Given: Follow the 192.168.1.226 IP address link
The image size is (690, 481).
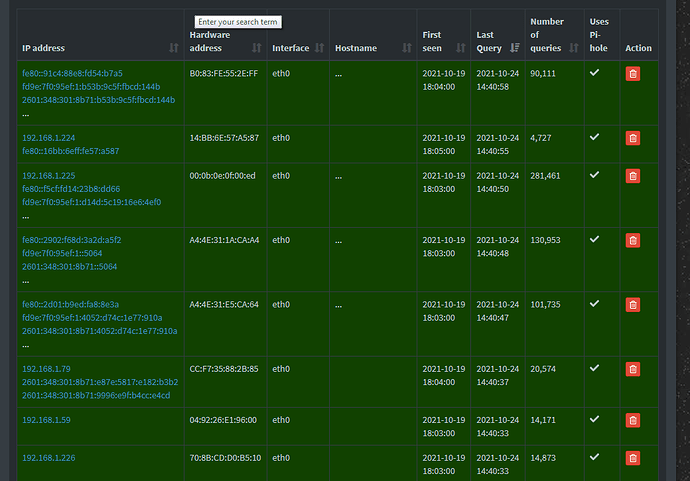Looking at the screenshot, I should point(48,458).
